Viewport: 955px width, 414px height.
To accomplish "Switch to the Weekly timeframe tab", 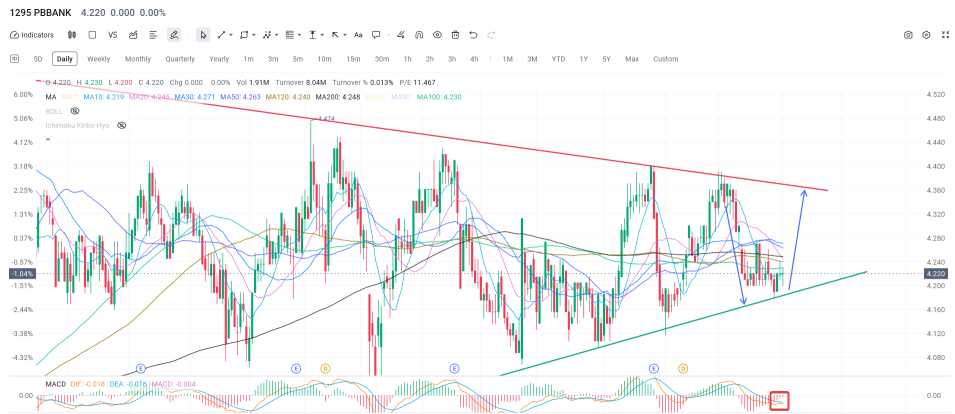I will tap(98, 59).
